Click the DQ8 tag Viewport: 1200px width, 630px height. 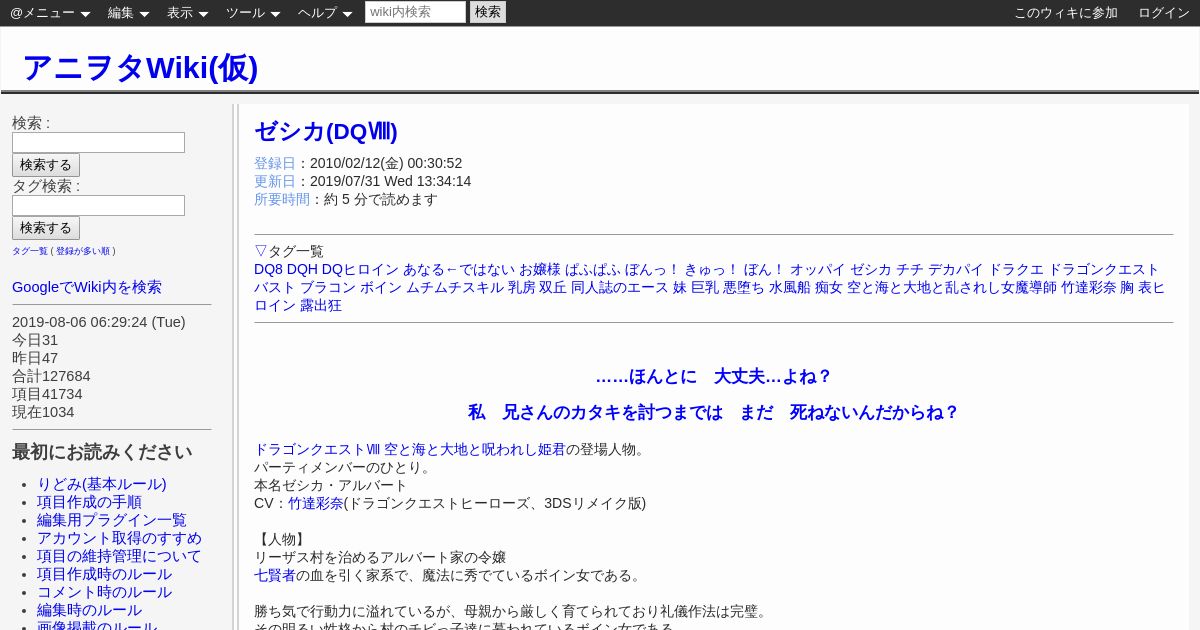(x=268, y=269)
